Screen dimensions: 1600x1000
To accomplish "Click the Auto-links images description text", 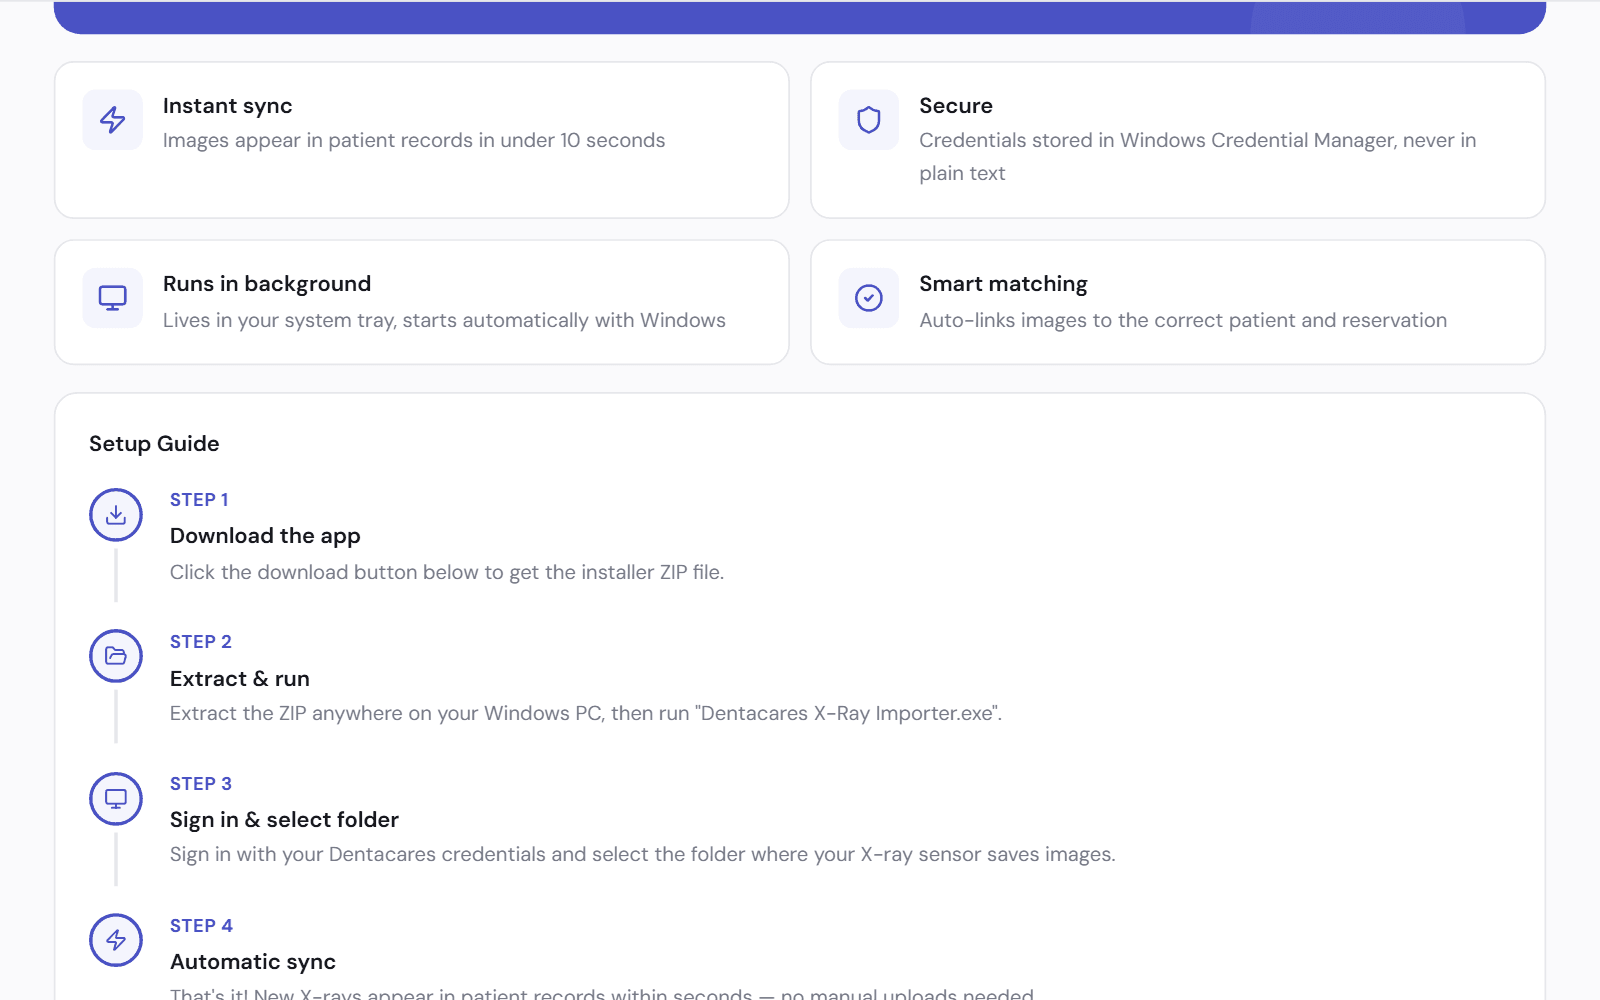I will pyautogui.click(x=1183, y=321).
